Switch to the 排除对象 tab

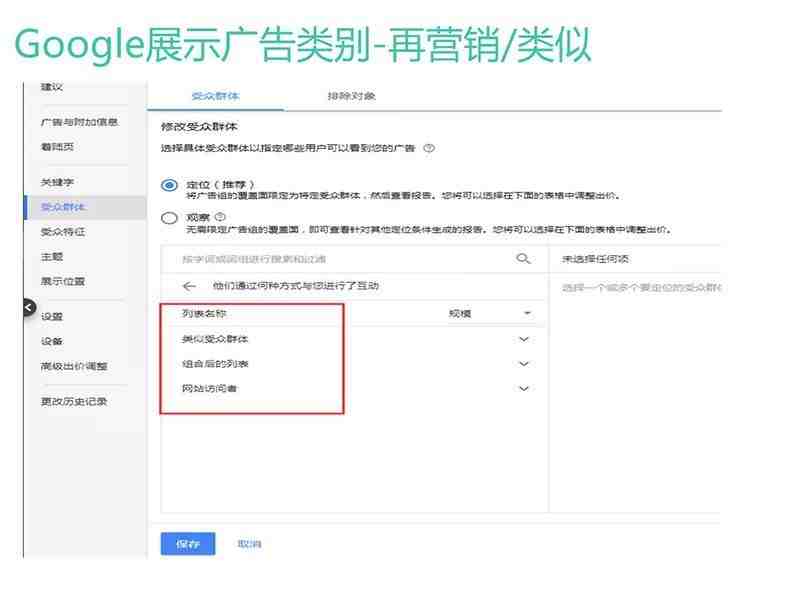352,96
